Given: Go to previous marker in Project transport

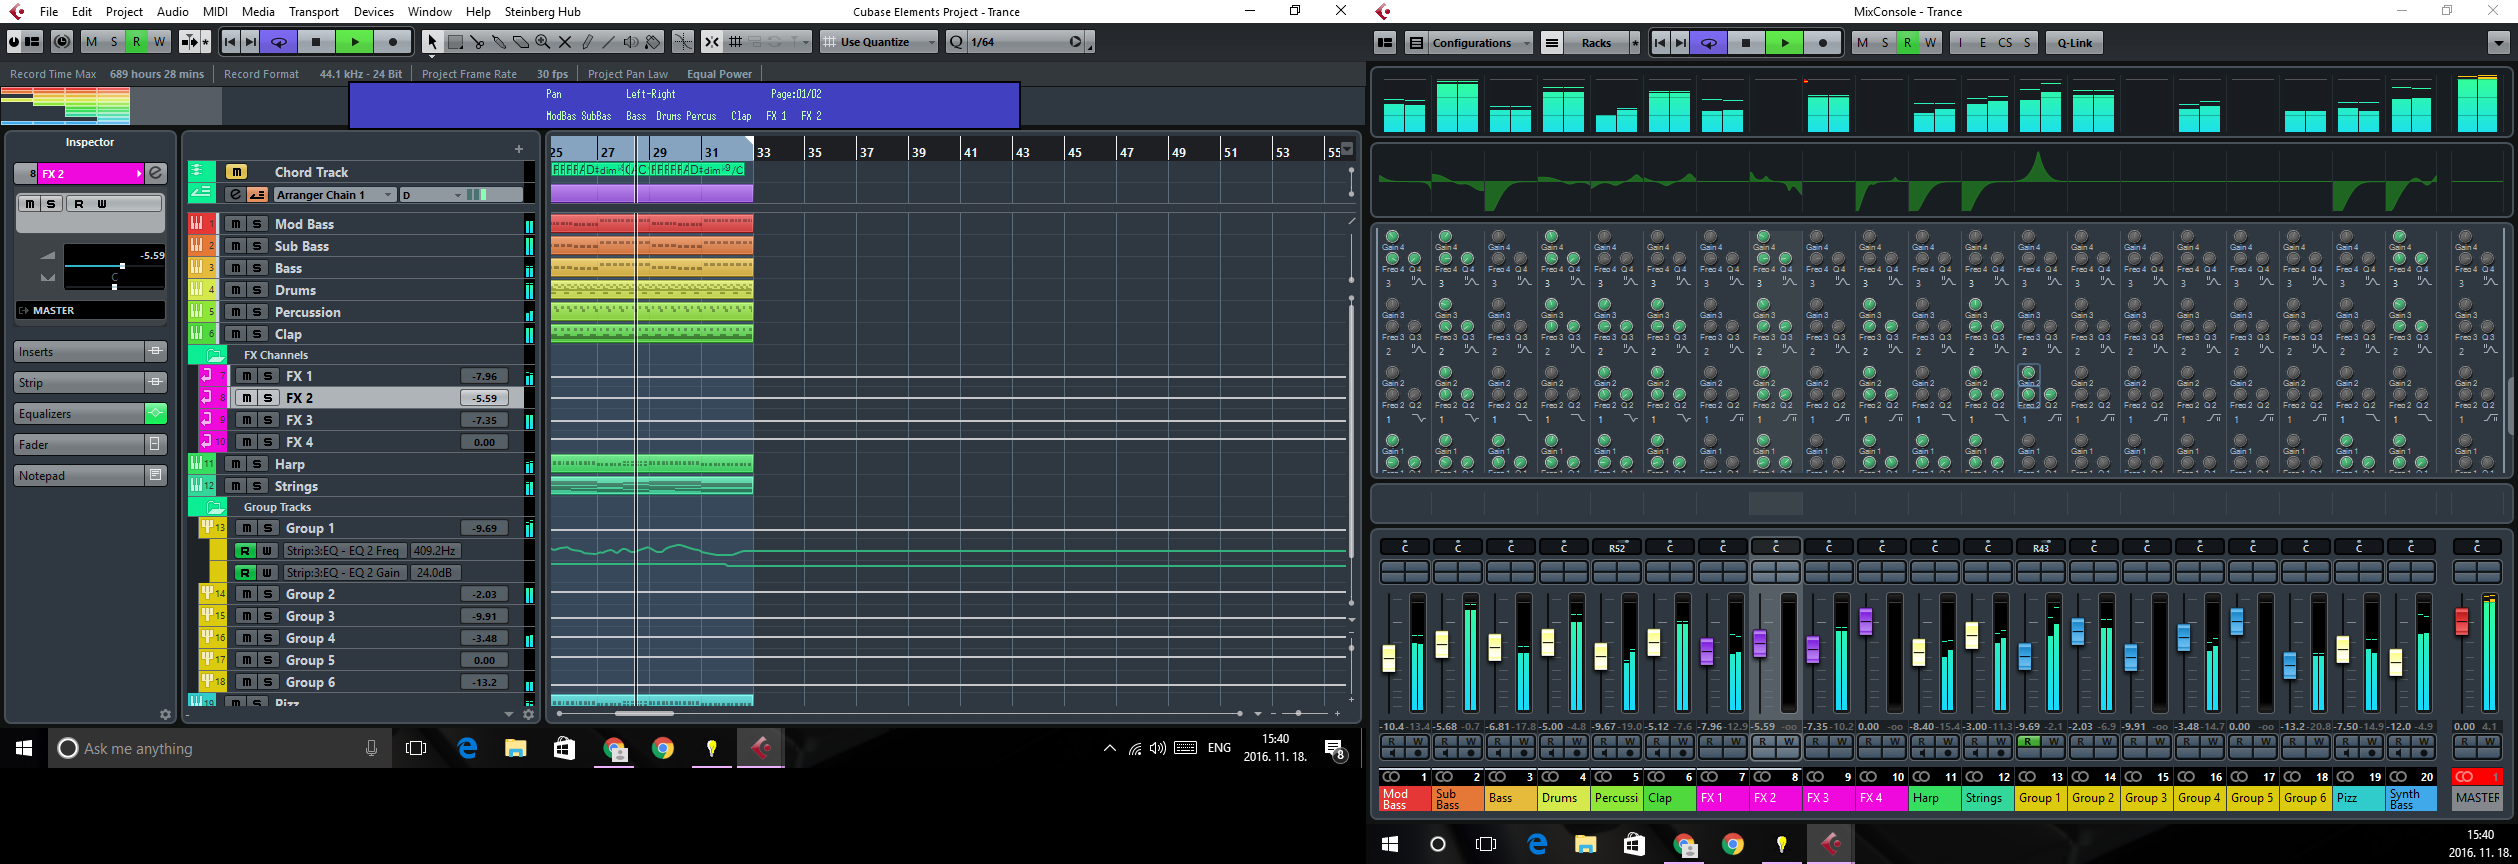Looking at the screenshot, I should point(230,42).
